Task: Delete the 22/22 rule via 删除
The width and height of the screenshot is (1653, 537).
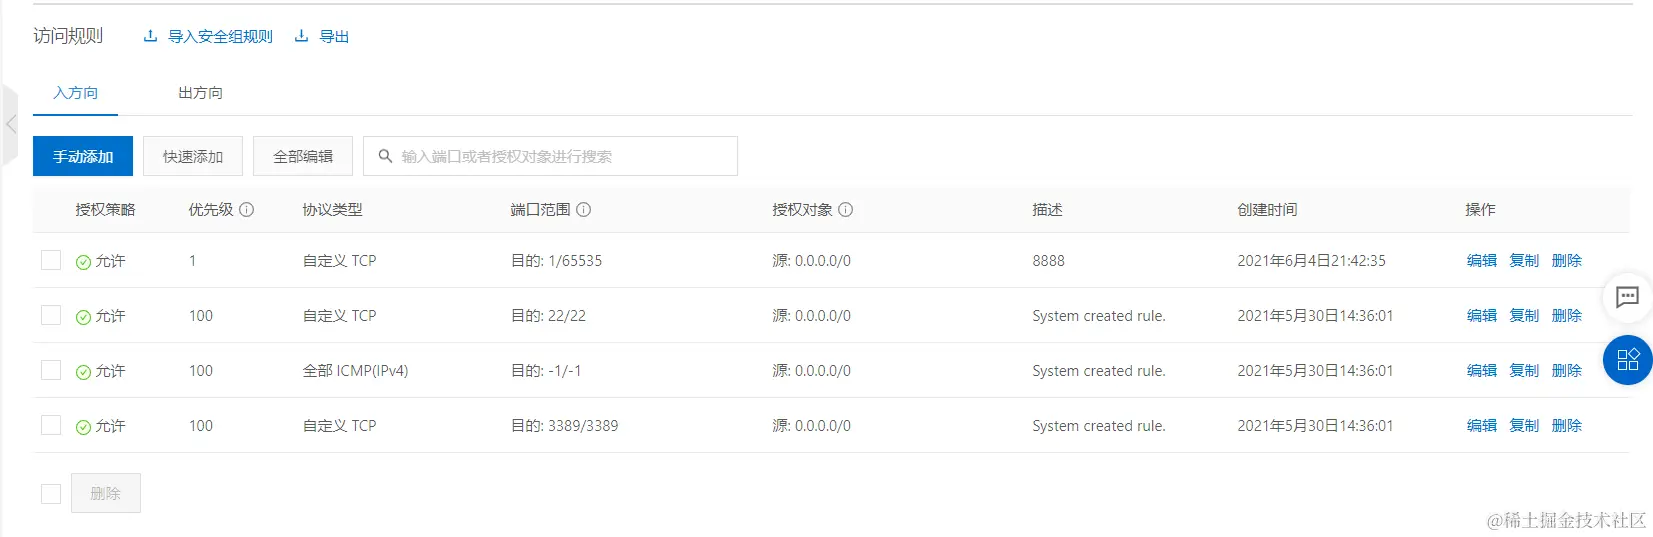Action: pos(1567,315)
